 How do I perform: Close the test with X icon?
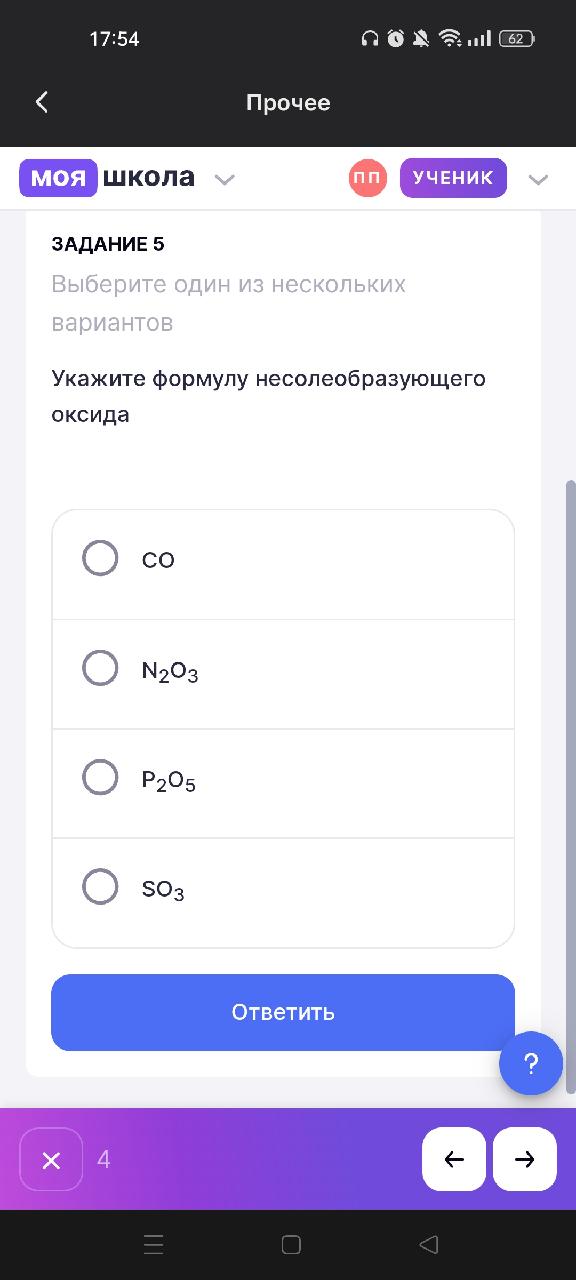point(51,1159)
